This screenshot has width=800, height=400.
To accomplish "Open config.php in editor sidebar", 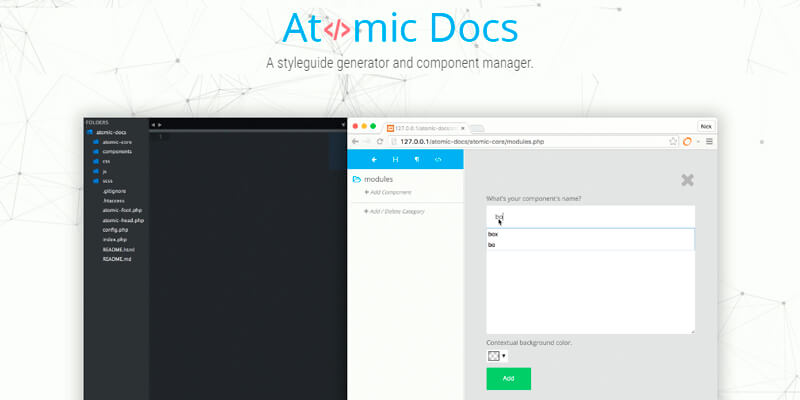I will [115, 230].
